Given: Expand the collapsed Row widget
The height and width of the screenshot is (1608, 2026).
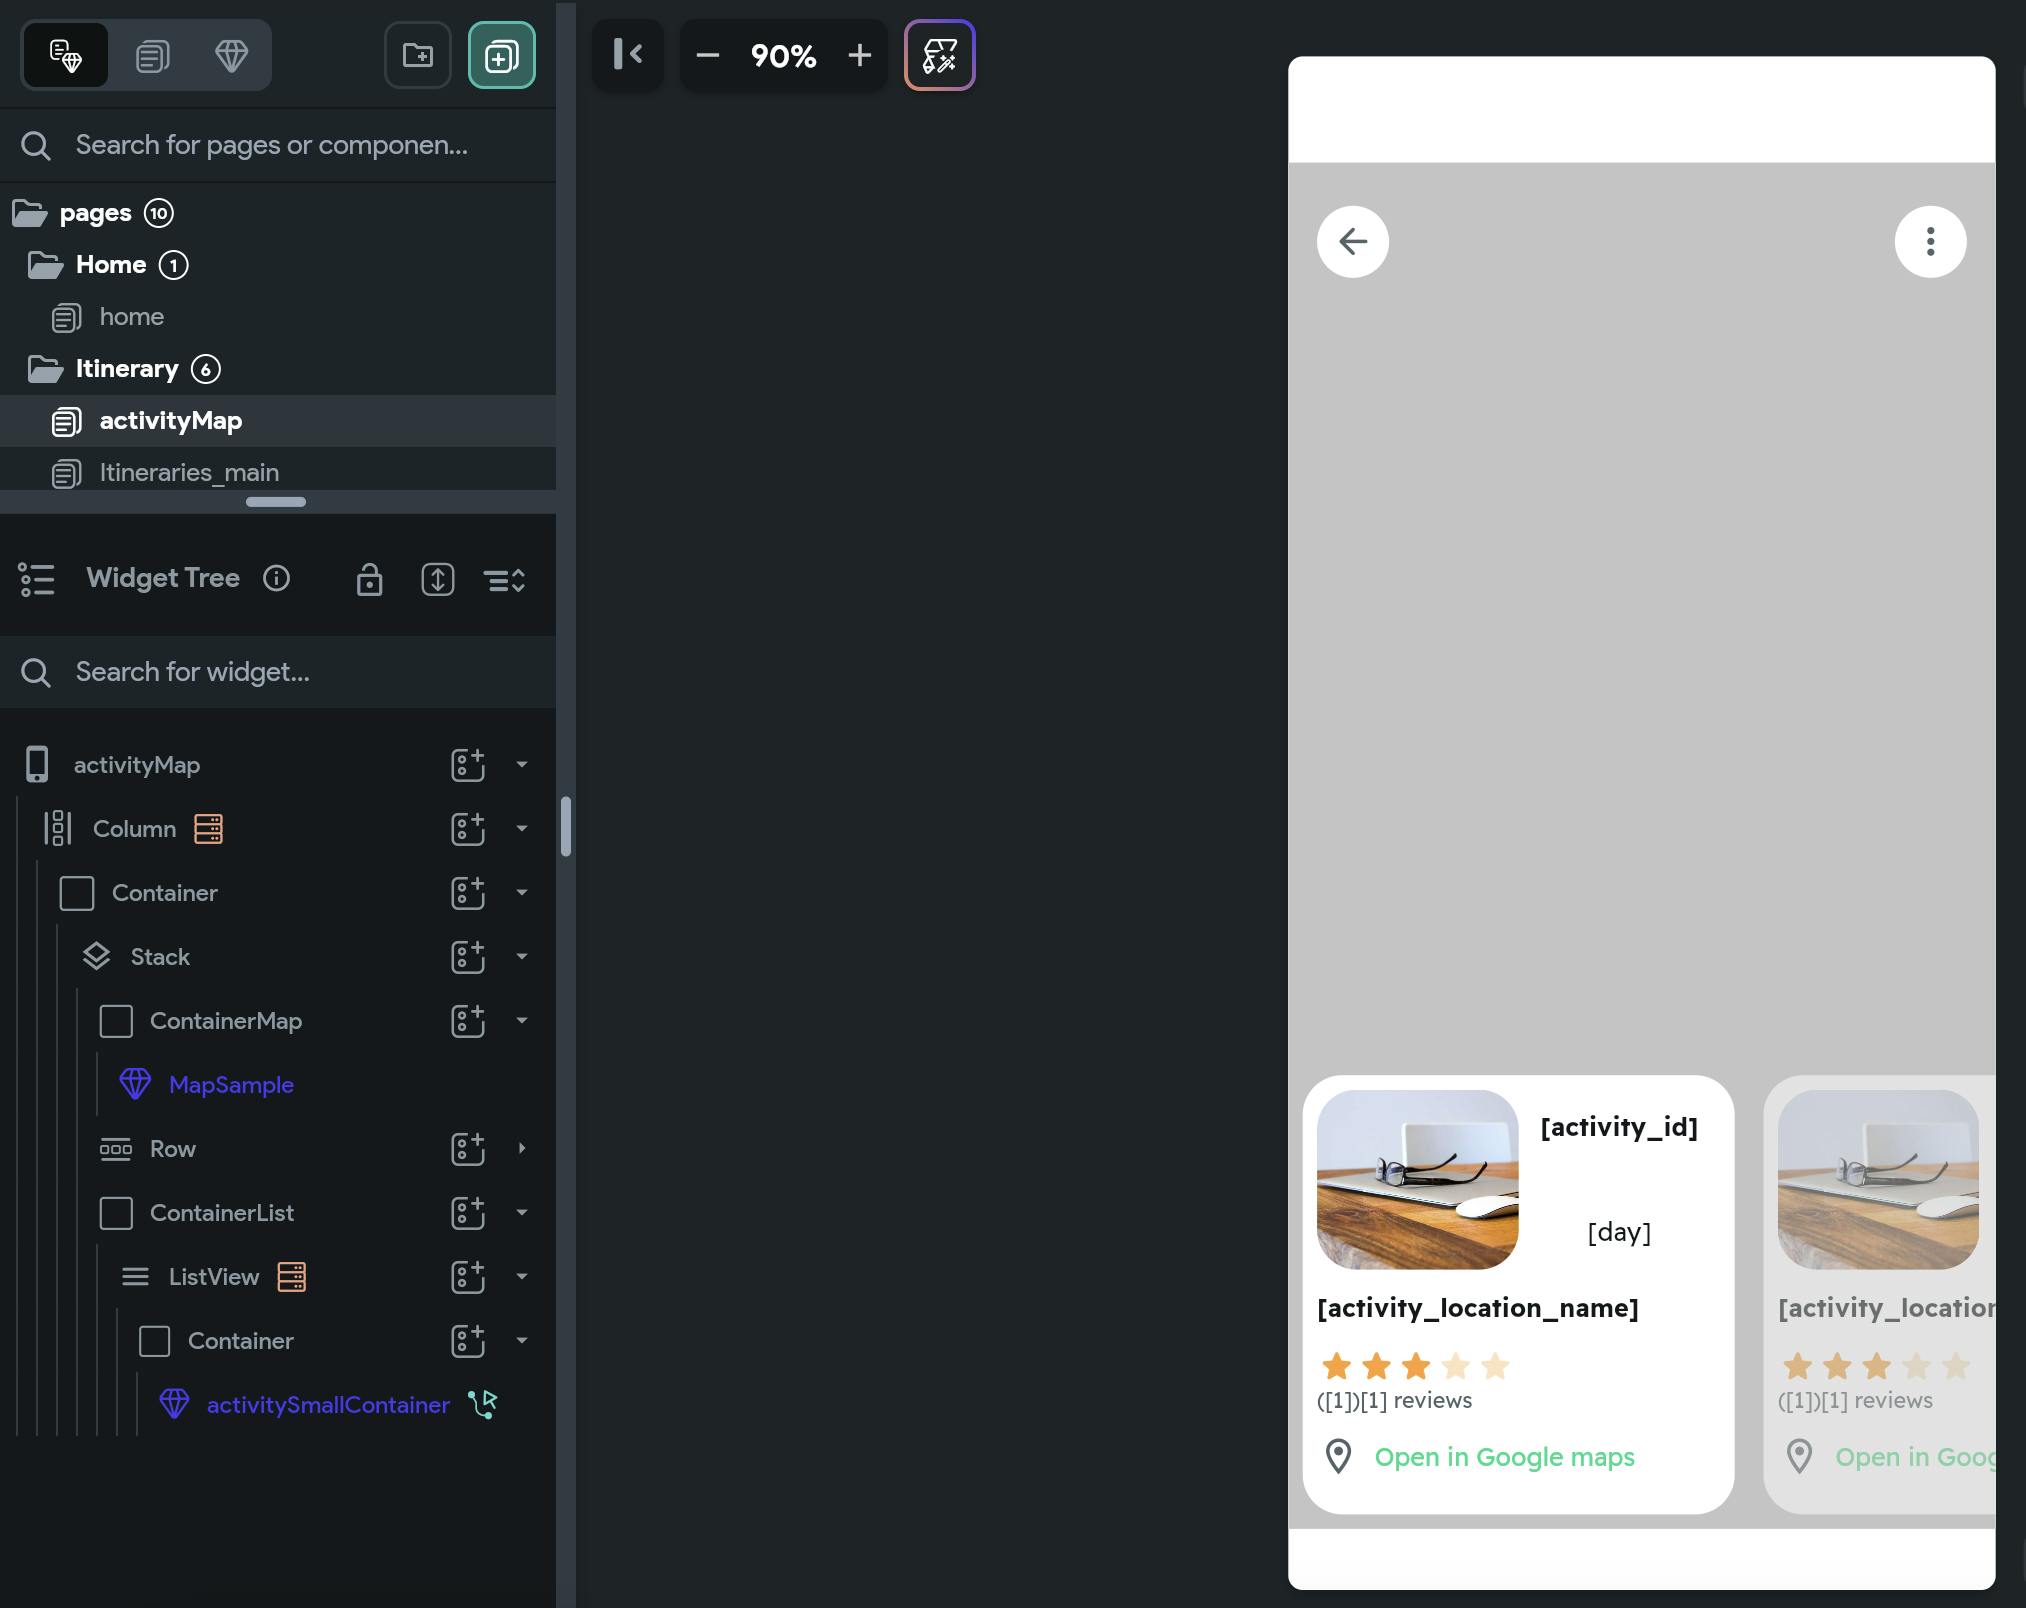Looking at the screenshot, I should tap(521, 1148).
